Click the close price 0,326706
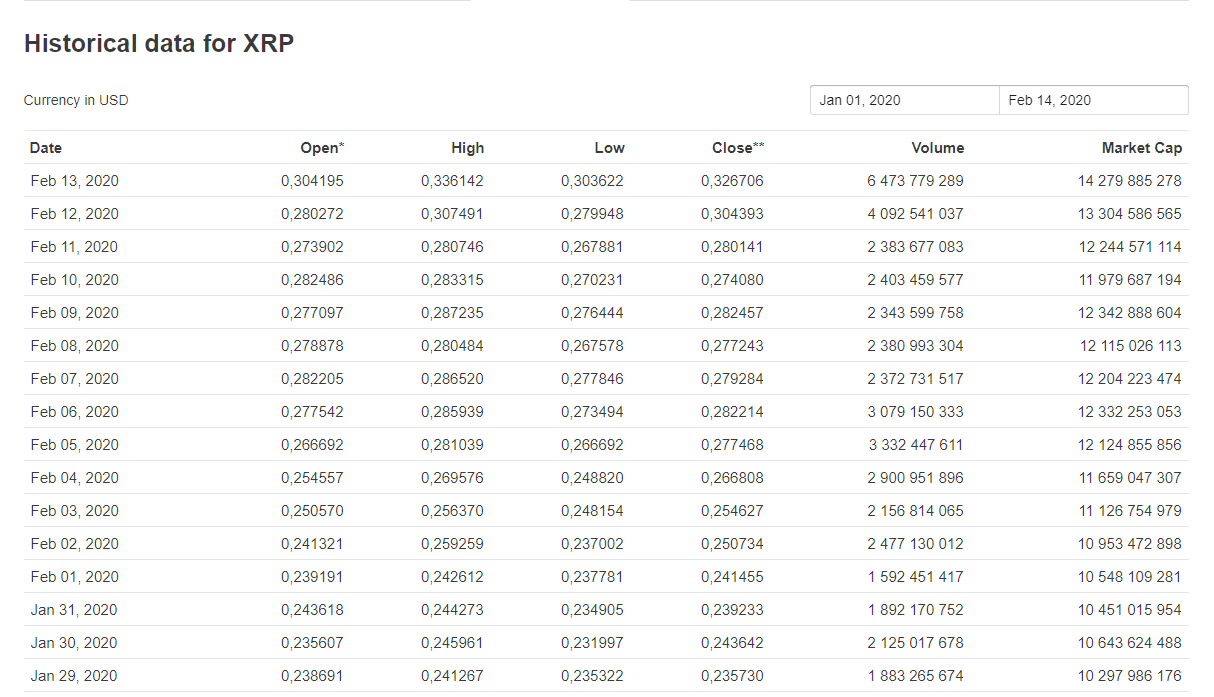Viewport: 1214px width, 697px height. tap(732, 181)
